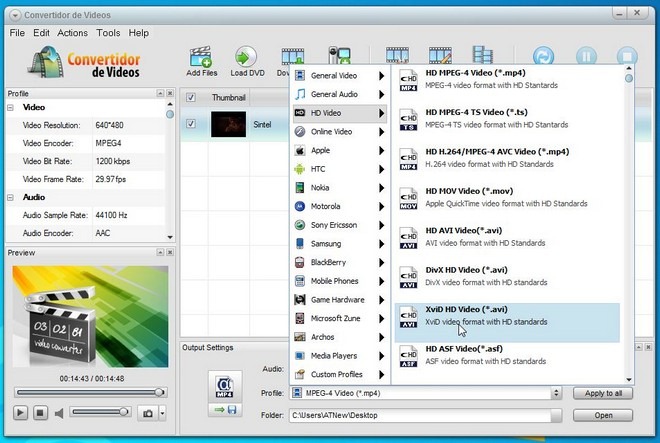Click the Add Files toolbar icon
Screen dimensions: 660x443
[201, 57]
